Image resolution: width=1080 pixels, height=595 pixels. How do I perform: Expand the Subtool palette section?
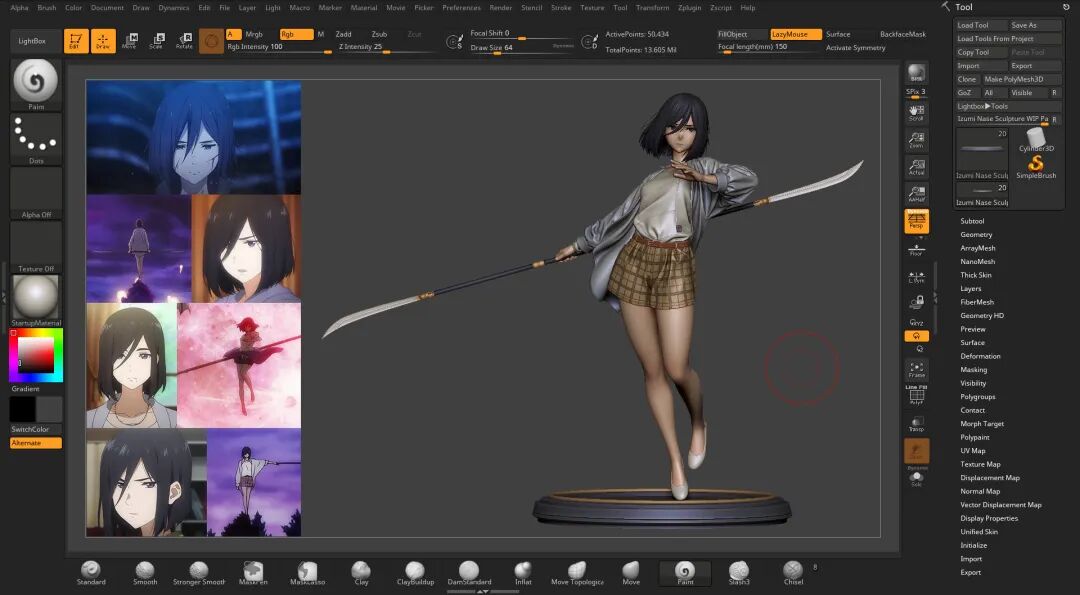[972, 221]
